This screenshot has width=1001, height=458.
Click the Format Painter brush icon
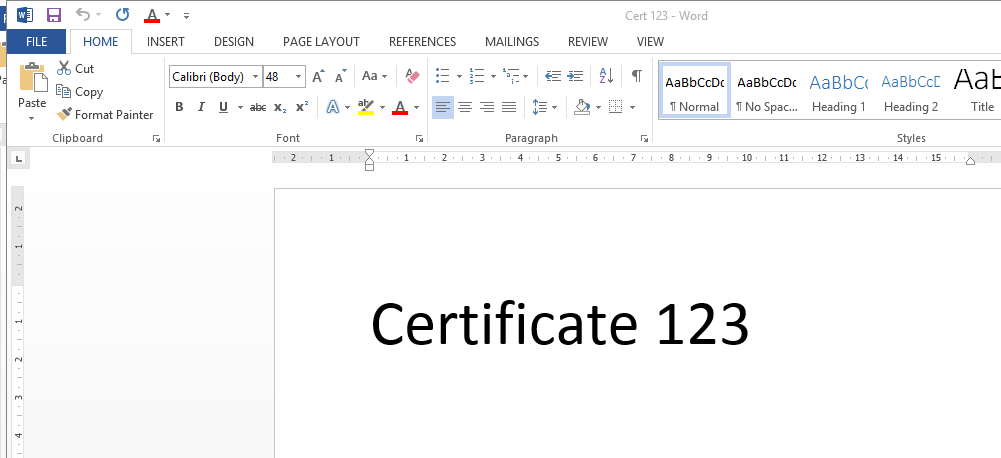point(65,114)
